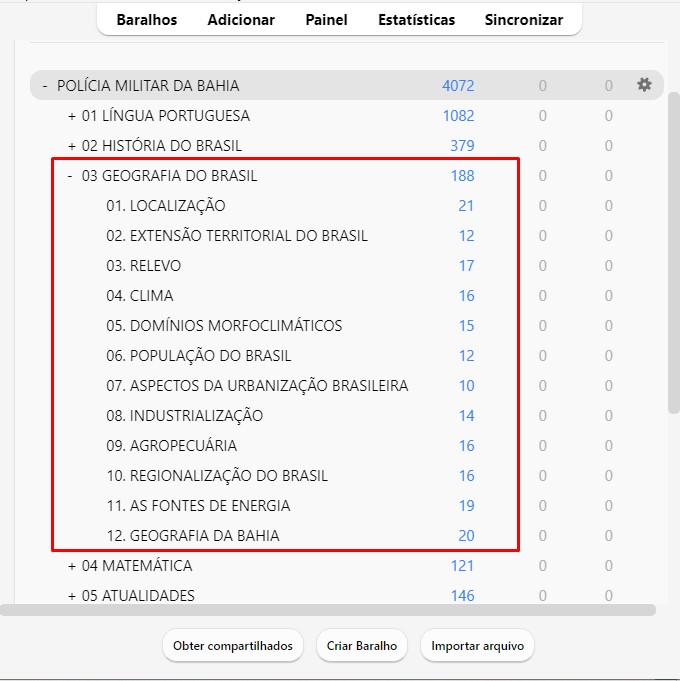Click the count 146 beside ATUALIDADES
The height and width of the screenshot is (681, 680).
coord(462,596)
